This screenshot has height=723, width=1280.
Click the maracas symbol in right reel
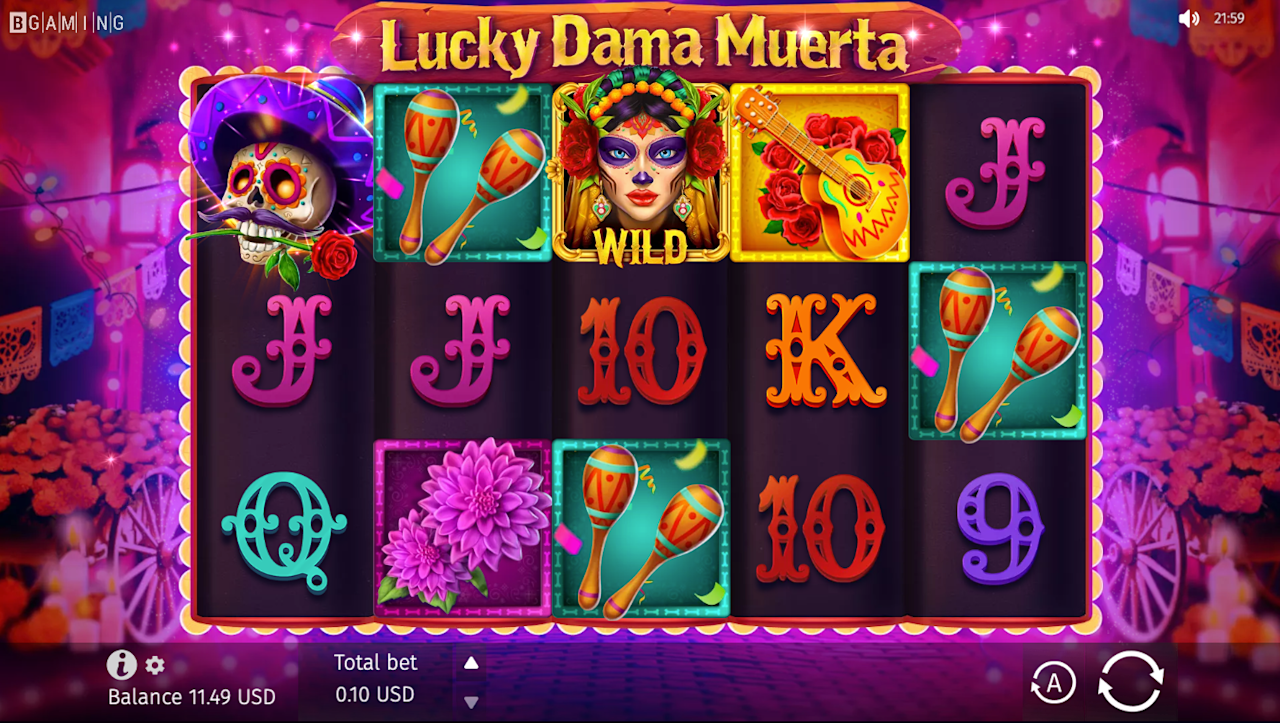[x=998, y=350]
